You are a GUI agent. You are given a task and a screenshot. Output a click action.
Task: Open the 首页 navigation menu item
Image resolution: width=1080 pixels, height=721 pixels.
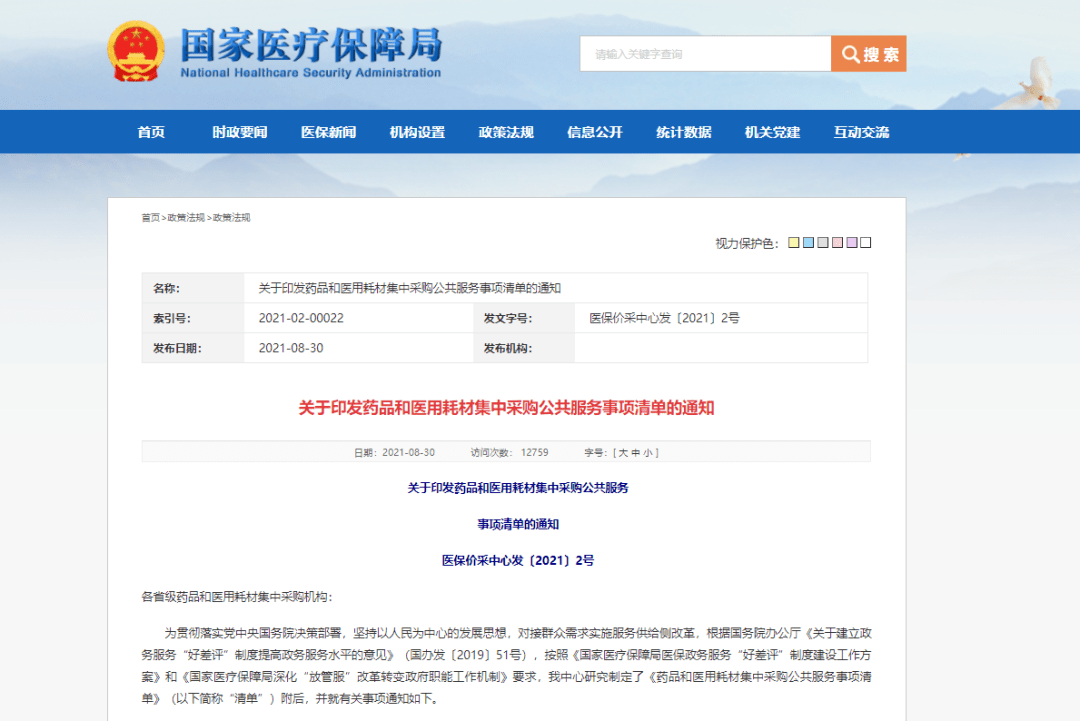point(151,132)
